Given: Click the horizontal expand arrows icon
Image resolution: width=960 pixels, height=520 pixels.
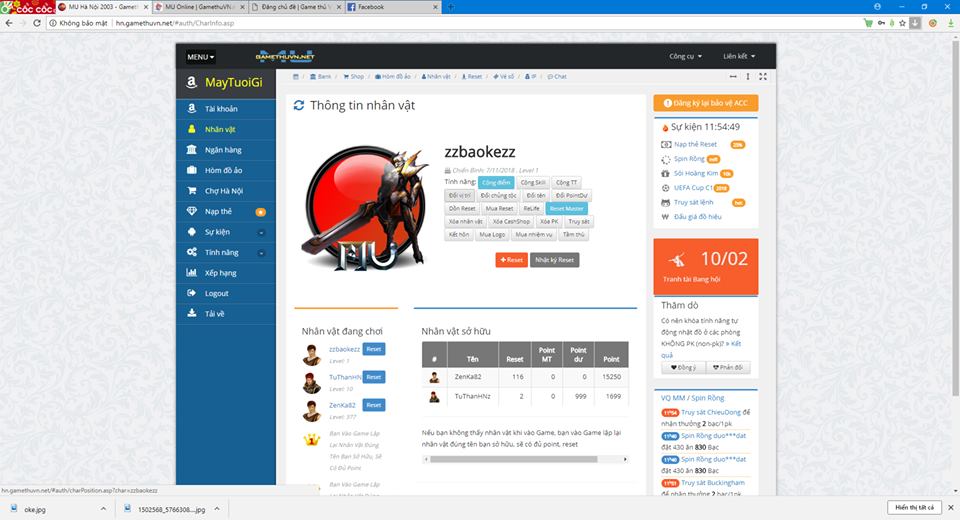Looking at the screenshot, I should [x=733, y=77].
